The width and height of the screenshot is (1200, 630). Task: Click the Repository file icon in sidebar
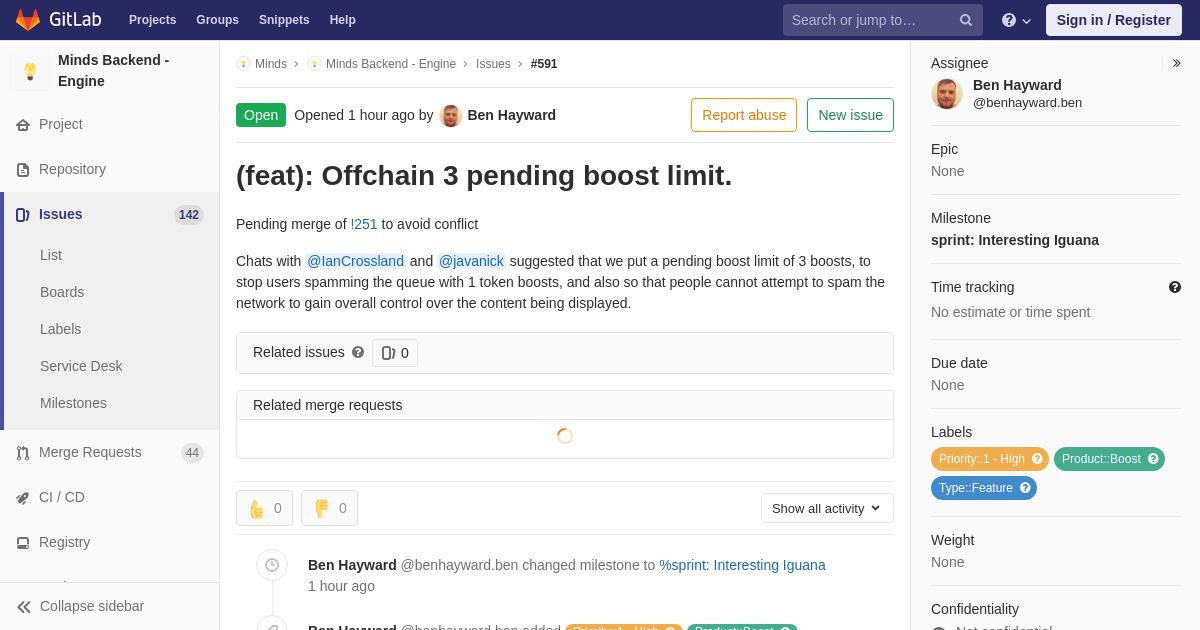tap(23, 170)
